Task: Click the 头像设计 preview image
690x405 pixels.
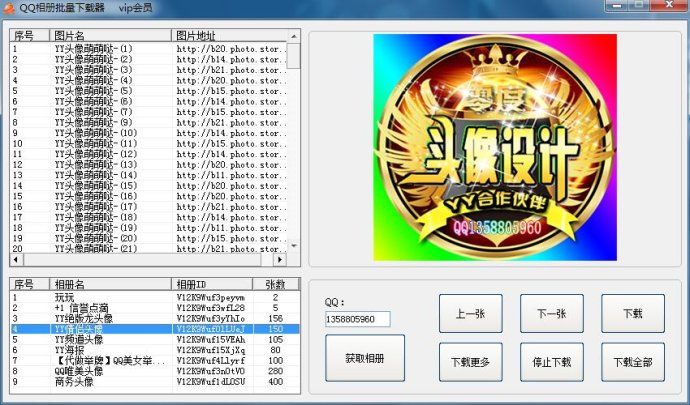Action: coord(495,147)
